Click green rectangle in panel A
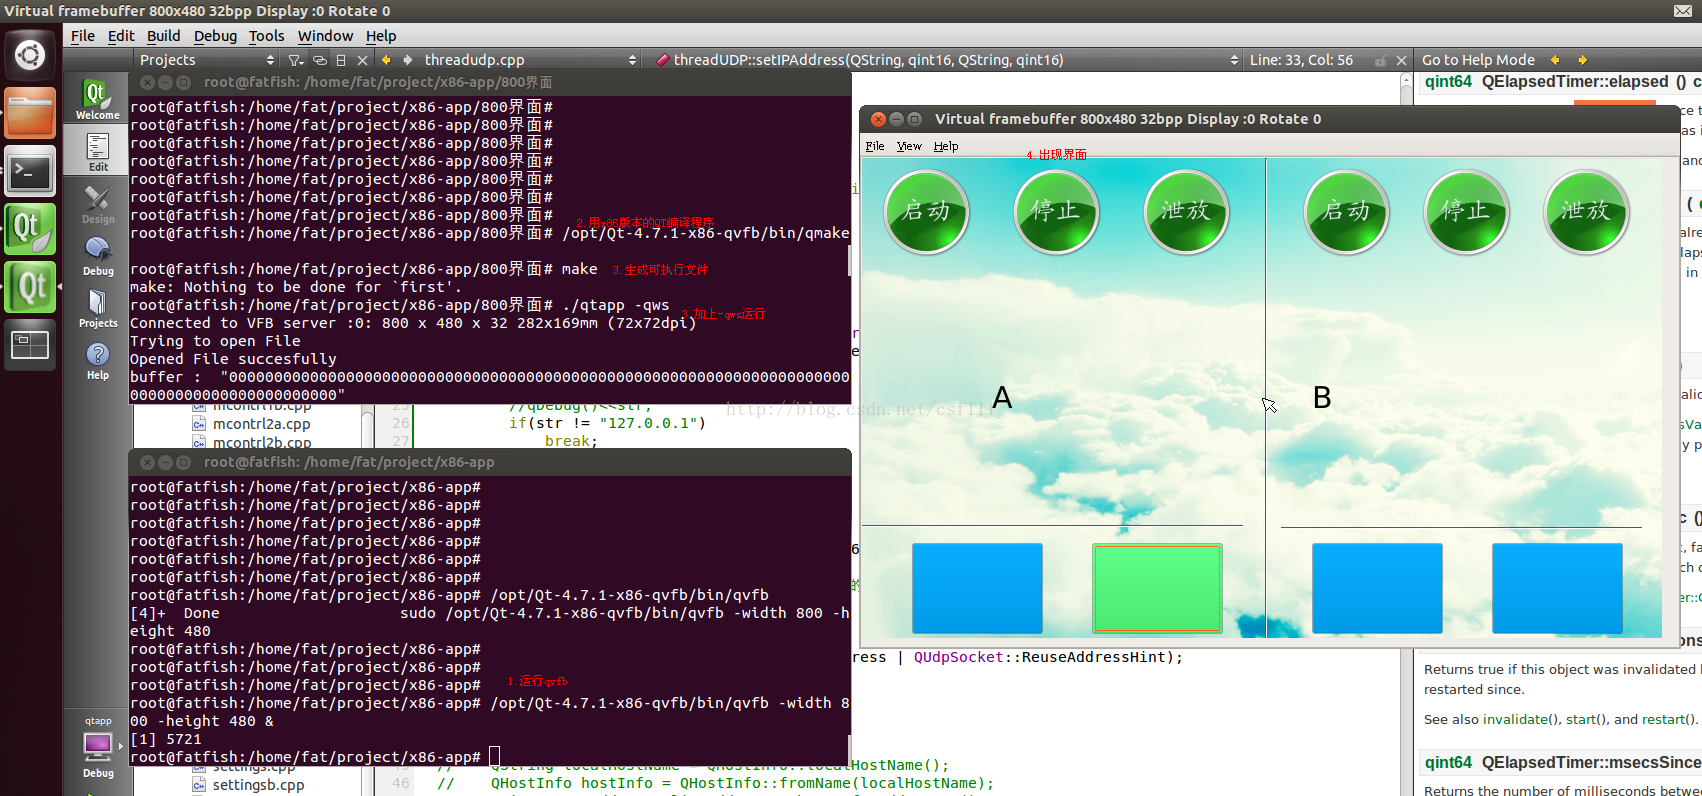Viewport: 1702px width, 796px height. [1157, 588]
